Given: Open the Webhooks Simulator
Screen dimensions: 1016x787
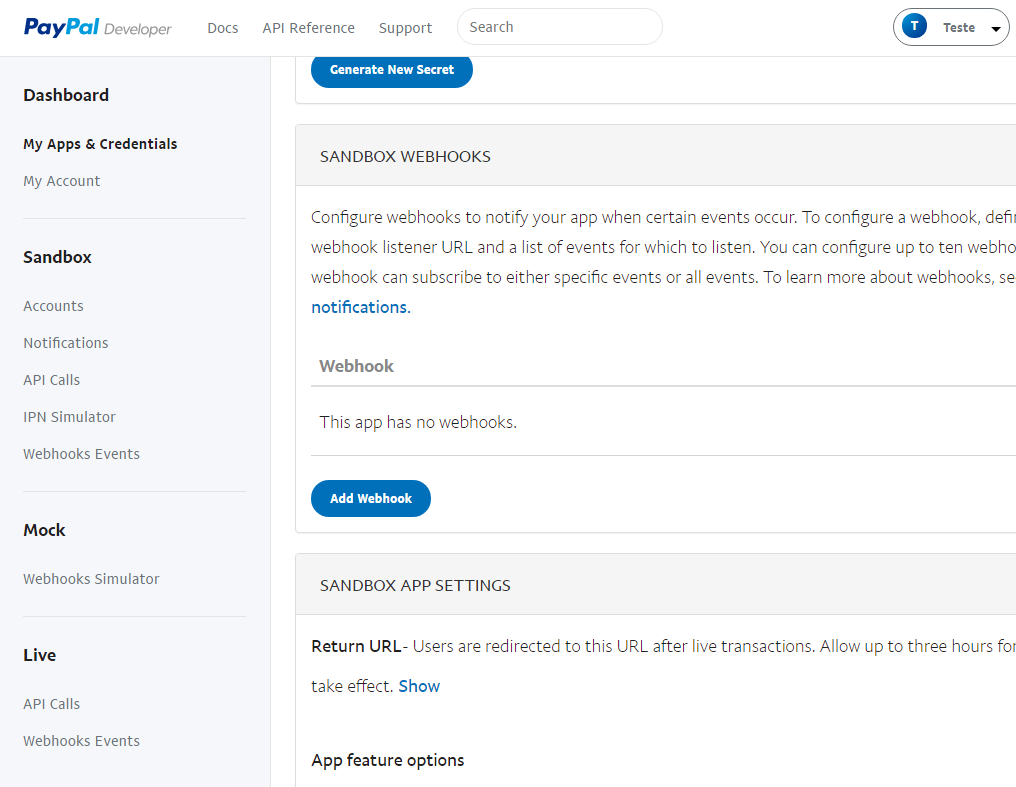Looking at the screenshot, I should point(91,578).
